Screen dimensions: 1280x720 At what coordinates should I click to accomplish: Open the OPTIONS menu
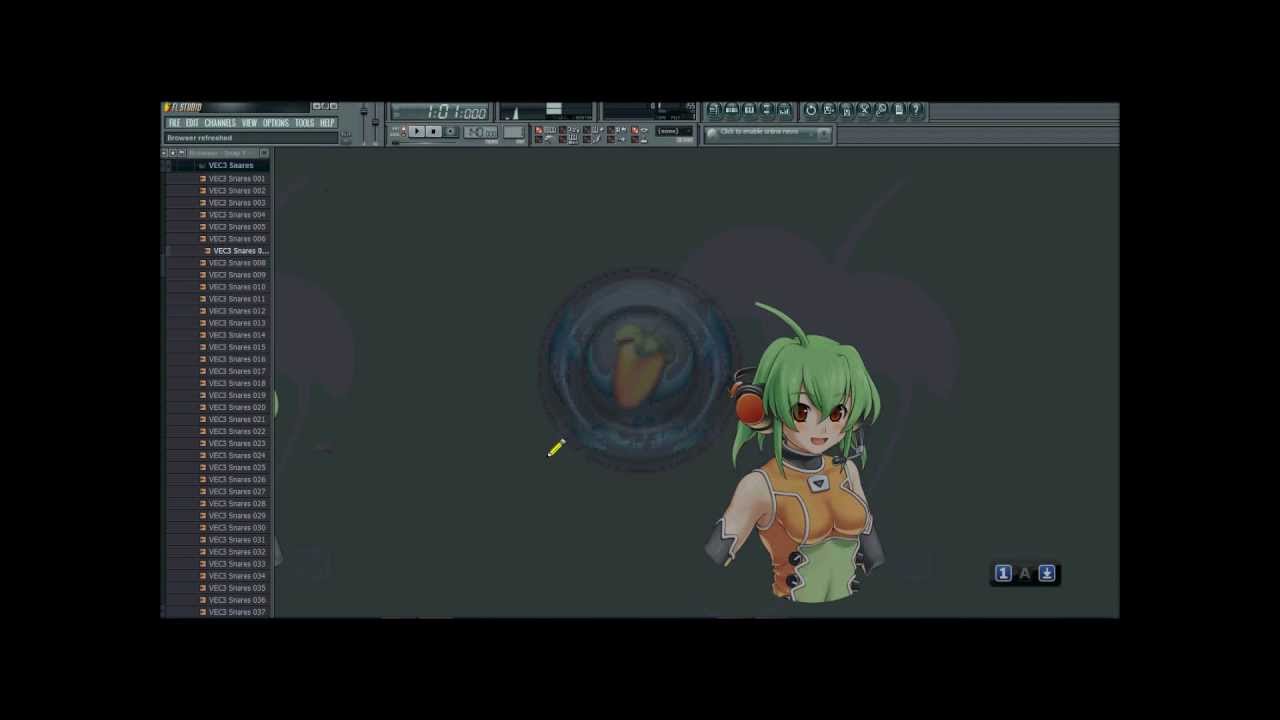tap(276, 123)
